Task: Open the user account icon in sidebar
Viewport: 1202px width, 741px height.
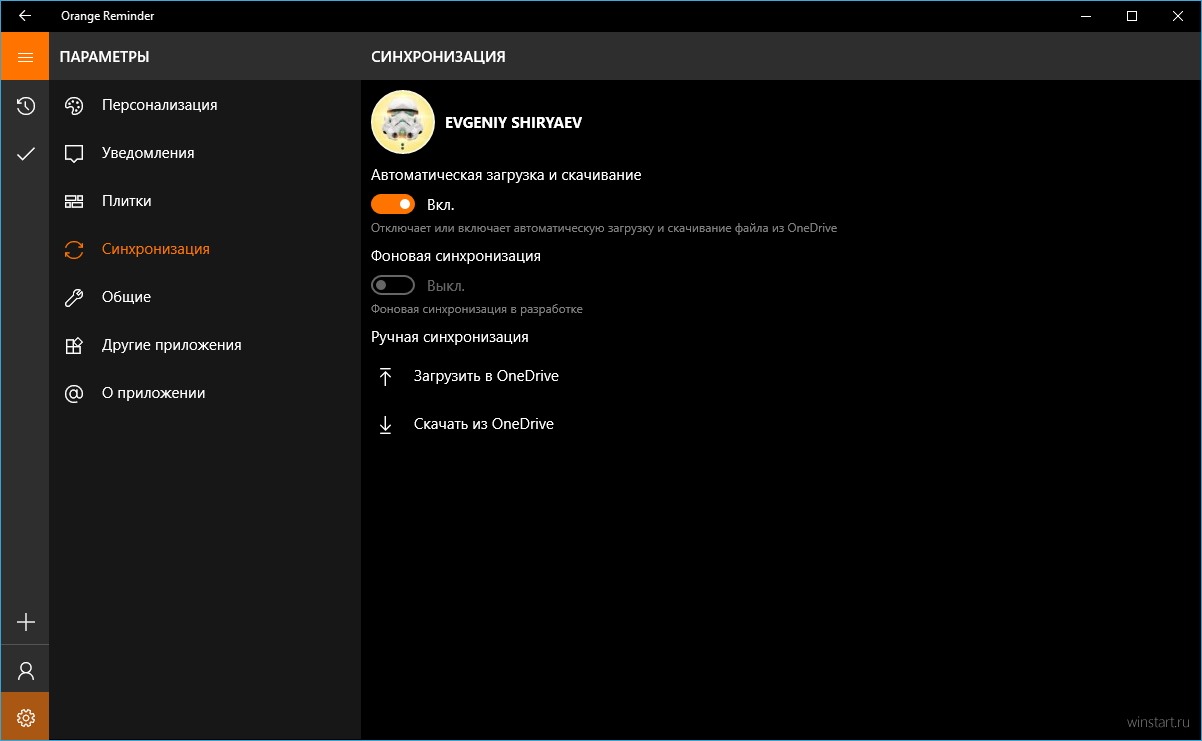Action: (x=25, y=670)
